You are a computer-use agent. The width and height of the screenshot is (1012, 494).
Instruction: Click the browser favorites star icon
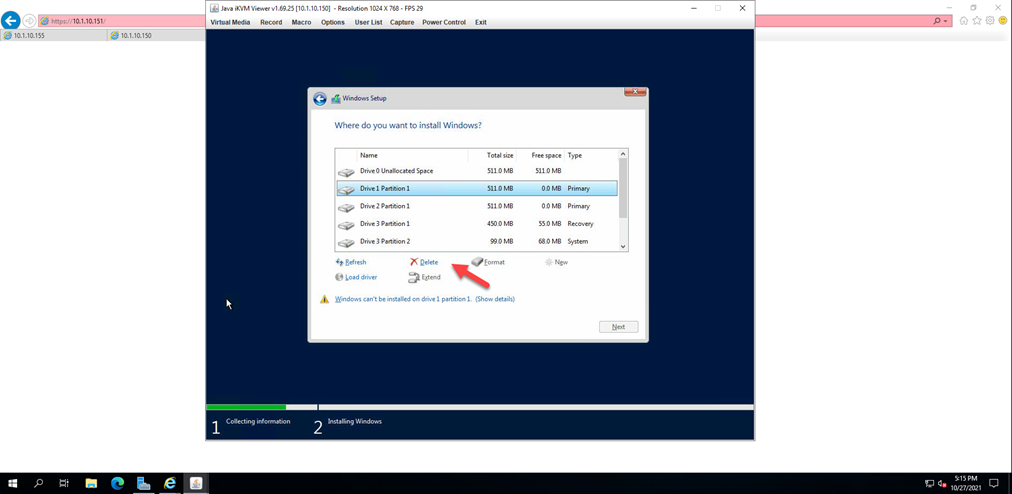coord(977,21)
